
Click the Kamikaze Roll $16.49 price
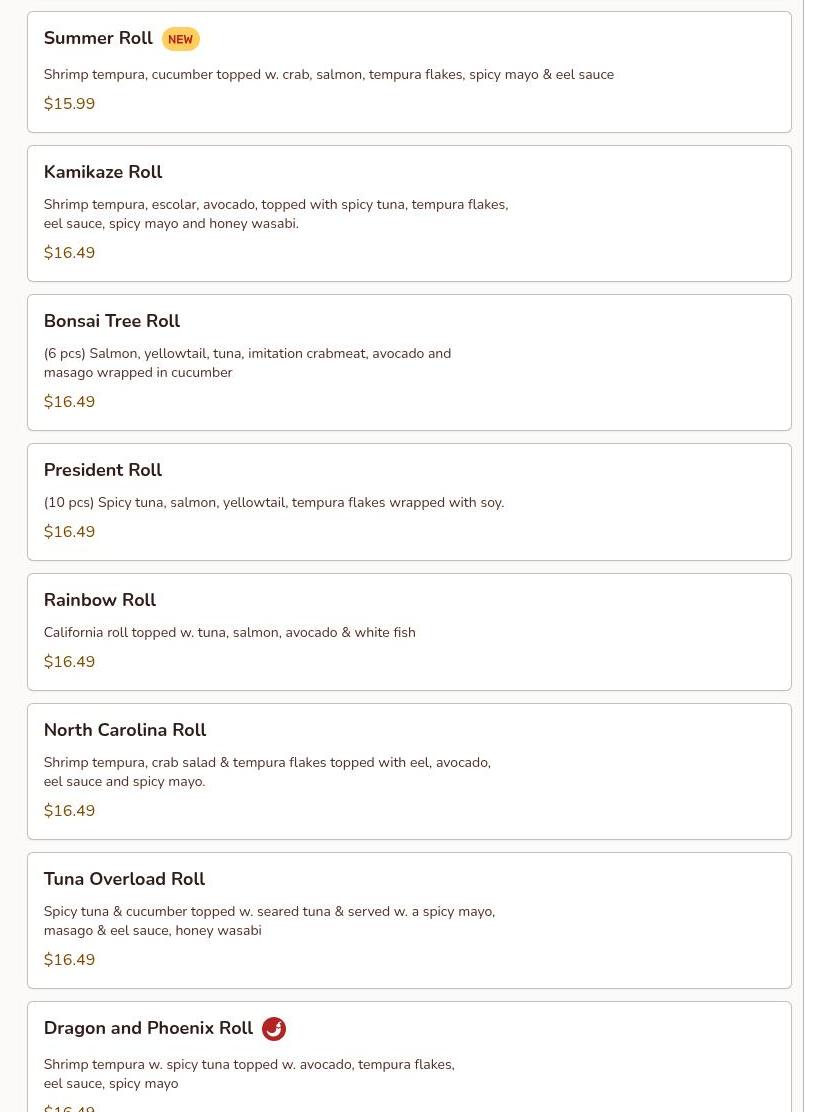point(70,253)
